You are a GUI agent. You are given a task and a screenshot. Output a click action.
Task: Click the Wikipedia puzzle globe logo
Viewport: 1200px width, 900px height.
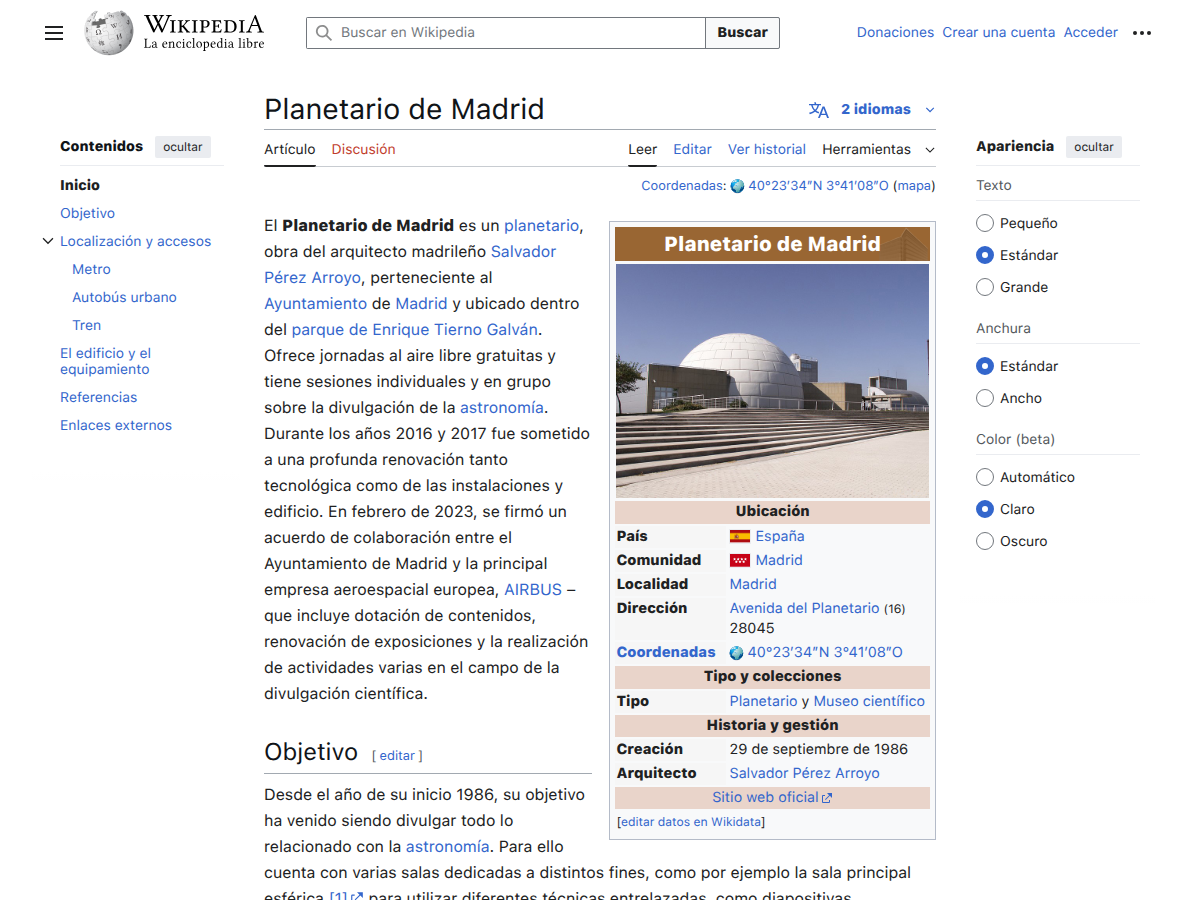click(108, 32)
